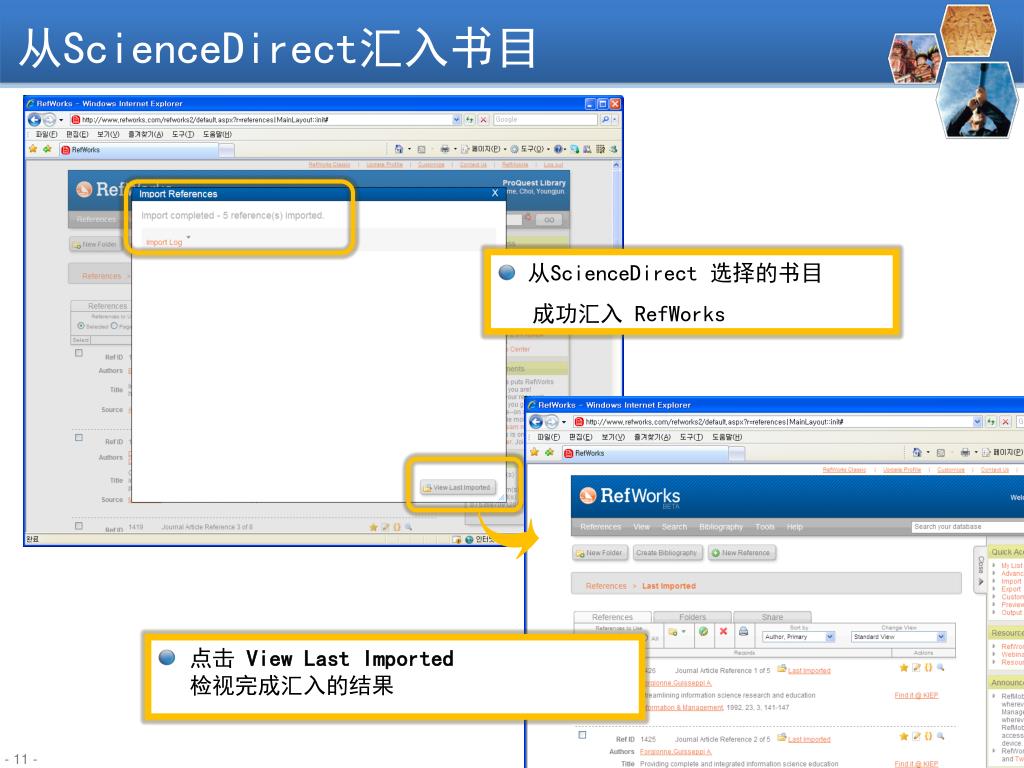The width and height of the screenshot is (1024, 768).
Task: Open 도구(O) dropdown in upper-left IE toolbar
Action: point(528,149)
